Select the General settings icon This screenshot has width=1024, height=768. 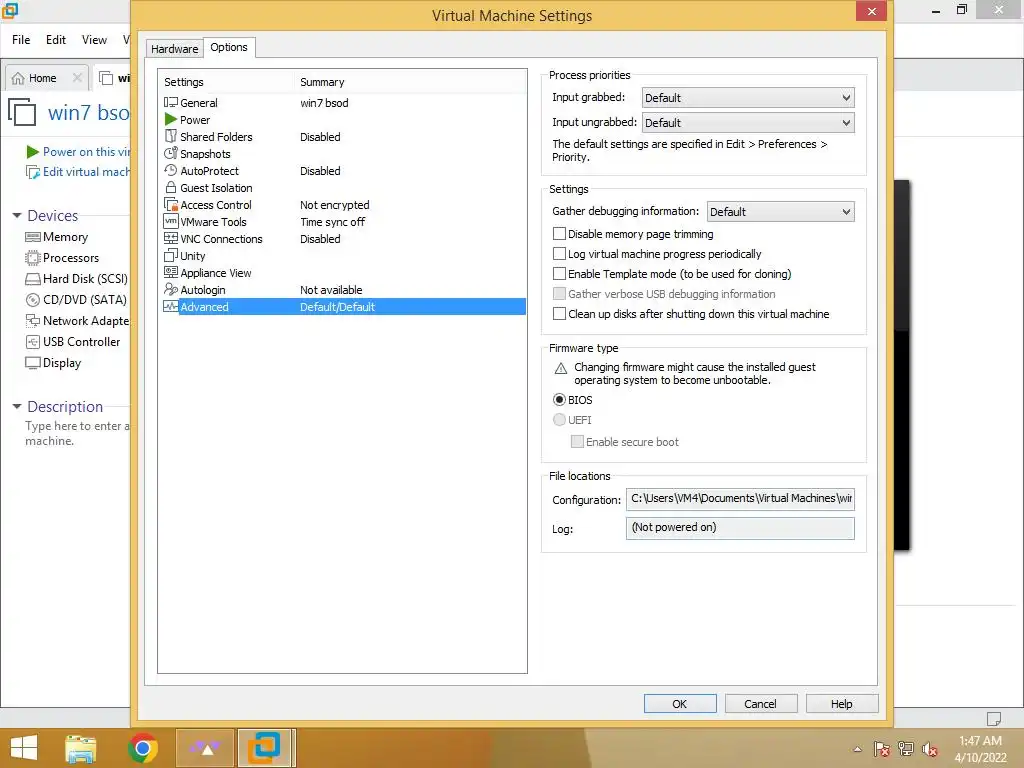(x=170, y=103)
